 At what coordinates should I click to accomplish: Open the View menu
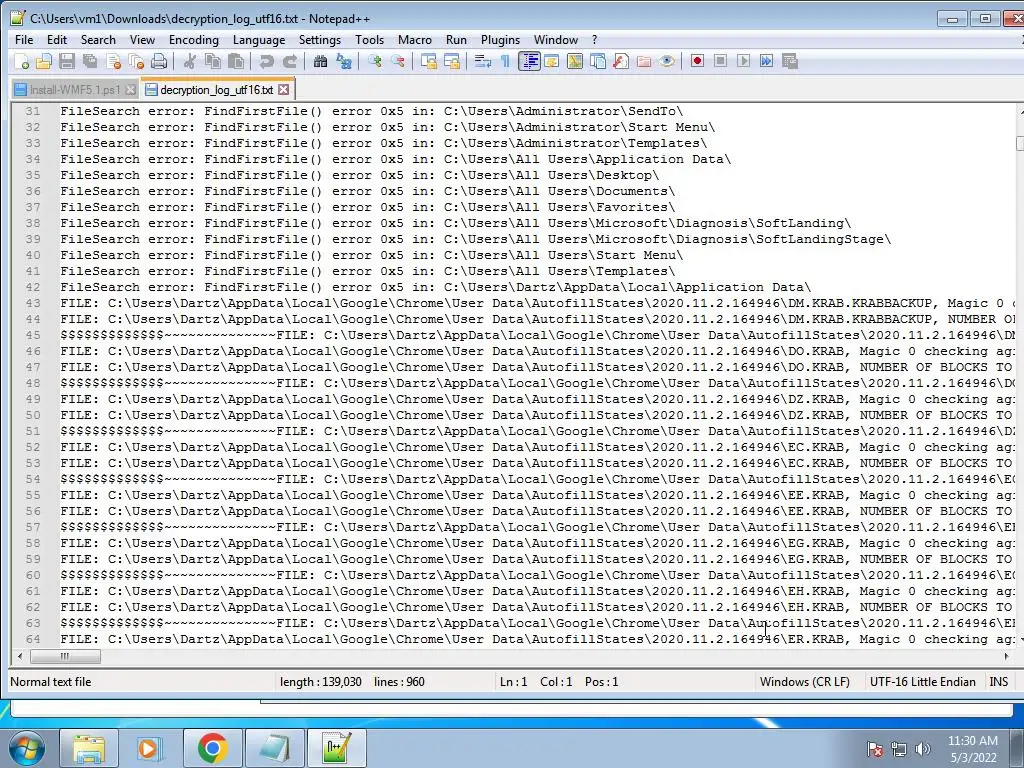click(x=142, y=40)
